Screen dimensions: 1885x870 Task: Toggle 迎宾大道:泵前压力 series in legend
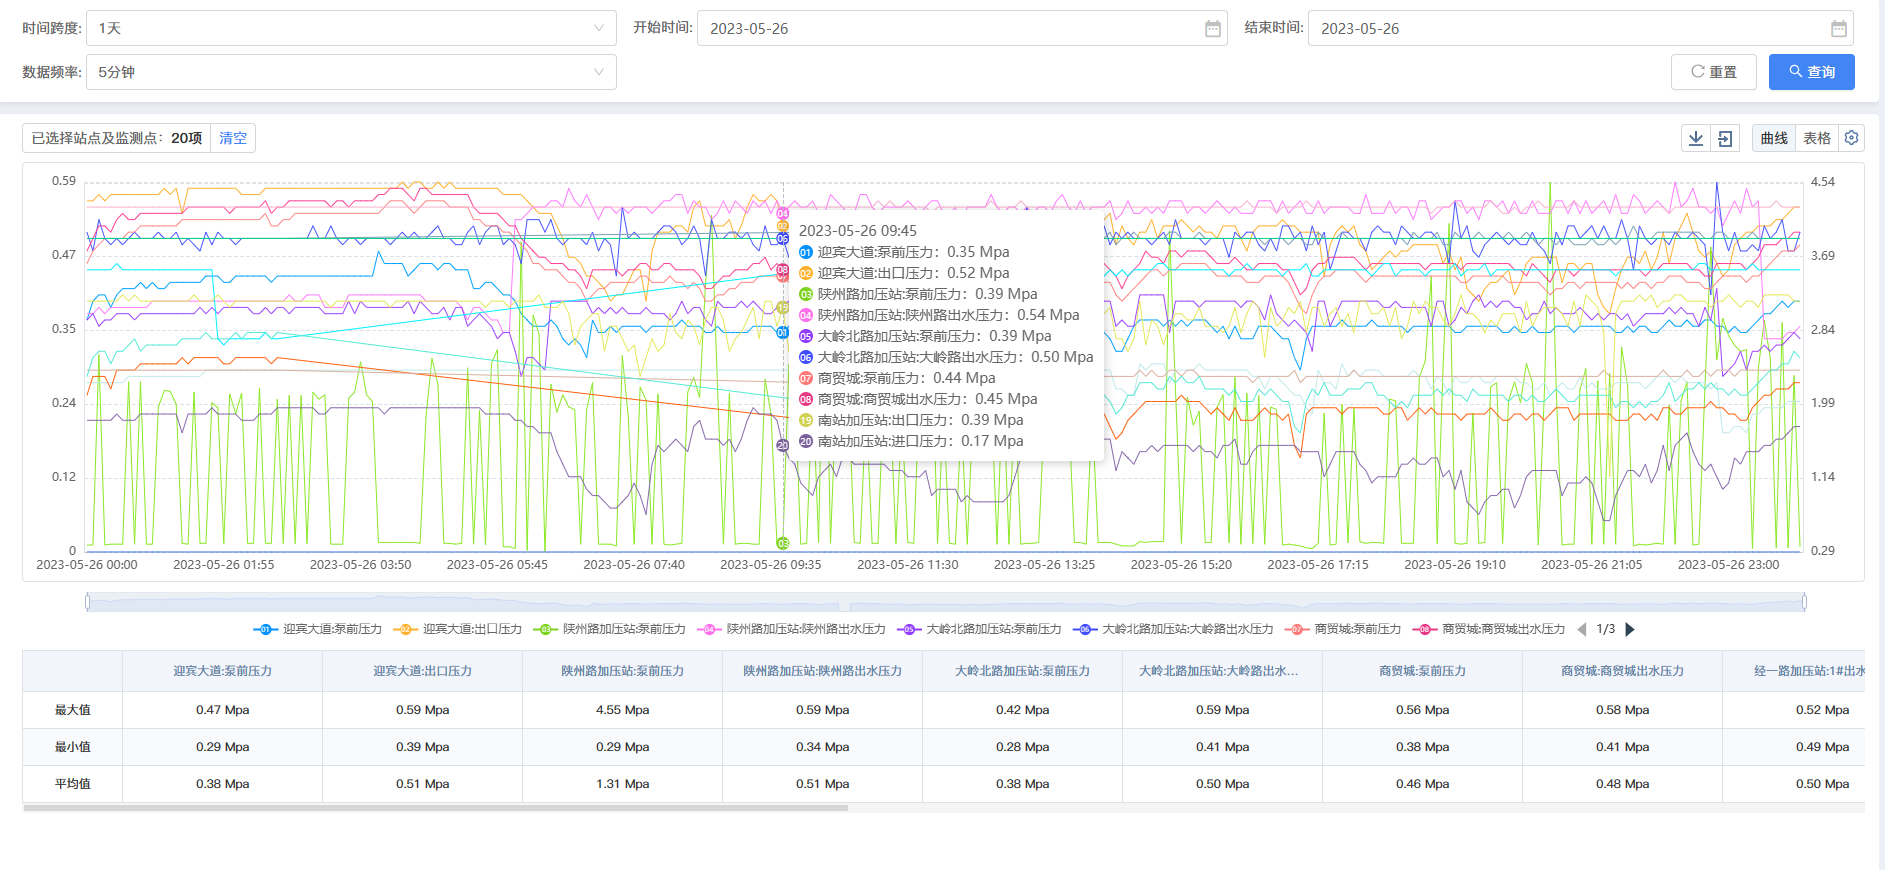(319, 629)
